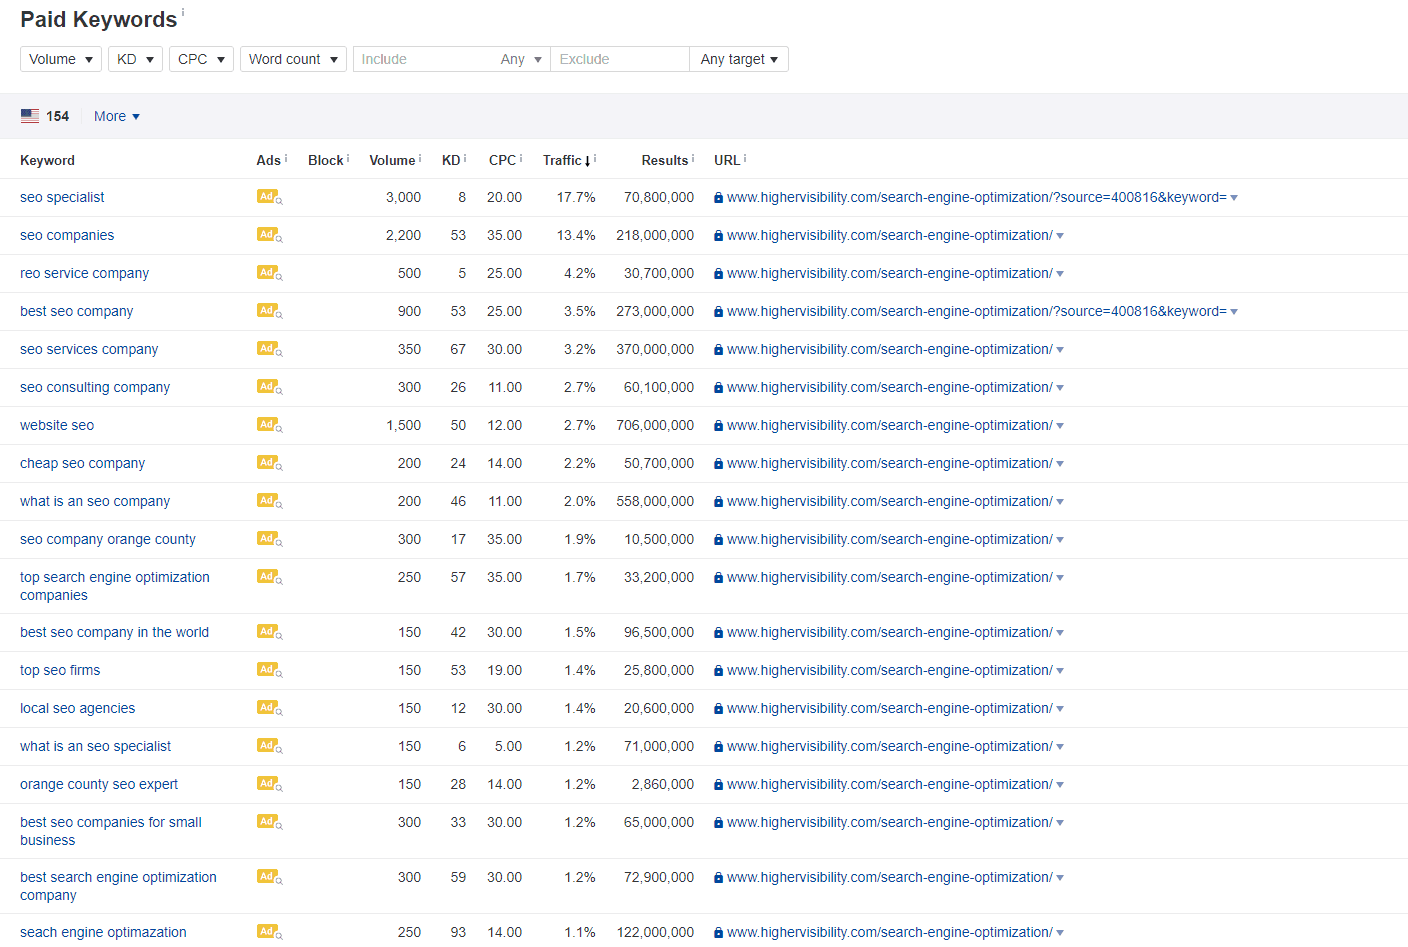Expand the URL dropdown arrow for "seo specialist"

point(1234,197)
